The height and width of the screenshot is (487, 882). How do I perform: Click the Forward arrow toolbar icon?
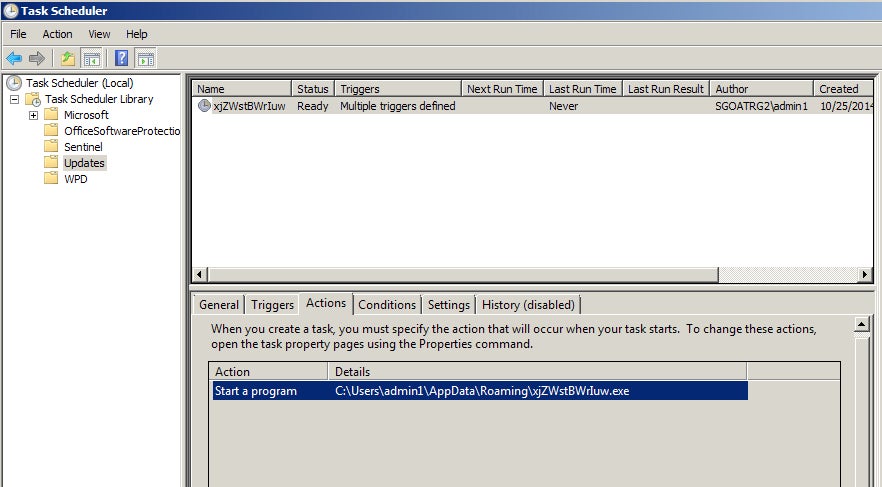(x=37, y=58)
